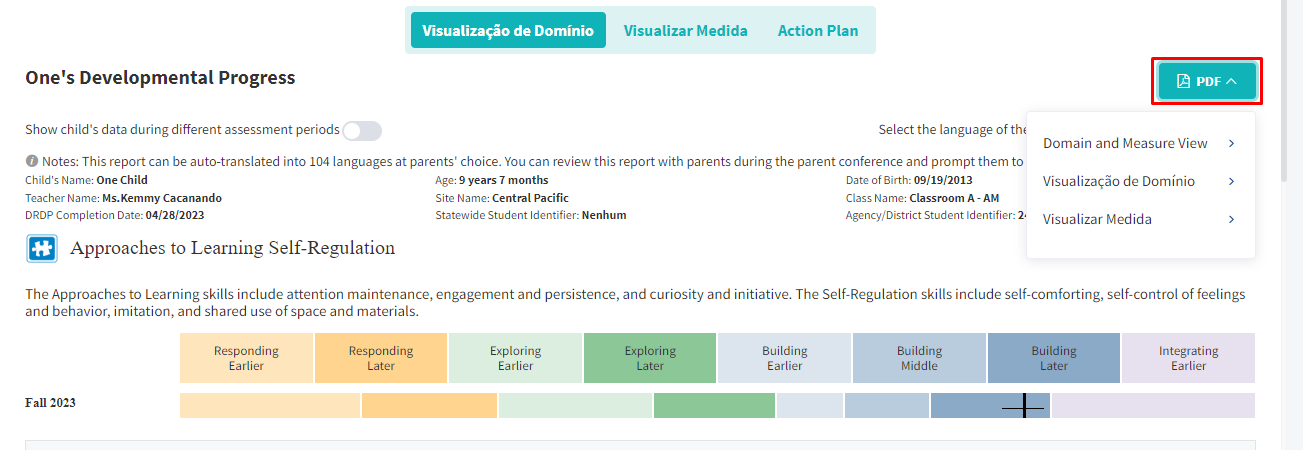This screenshot has height=450, width=1303.
Task: Click the Responding Earlier color header
Action: [x=246, y=358]
